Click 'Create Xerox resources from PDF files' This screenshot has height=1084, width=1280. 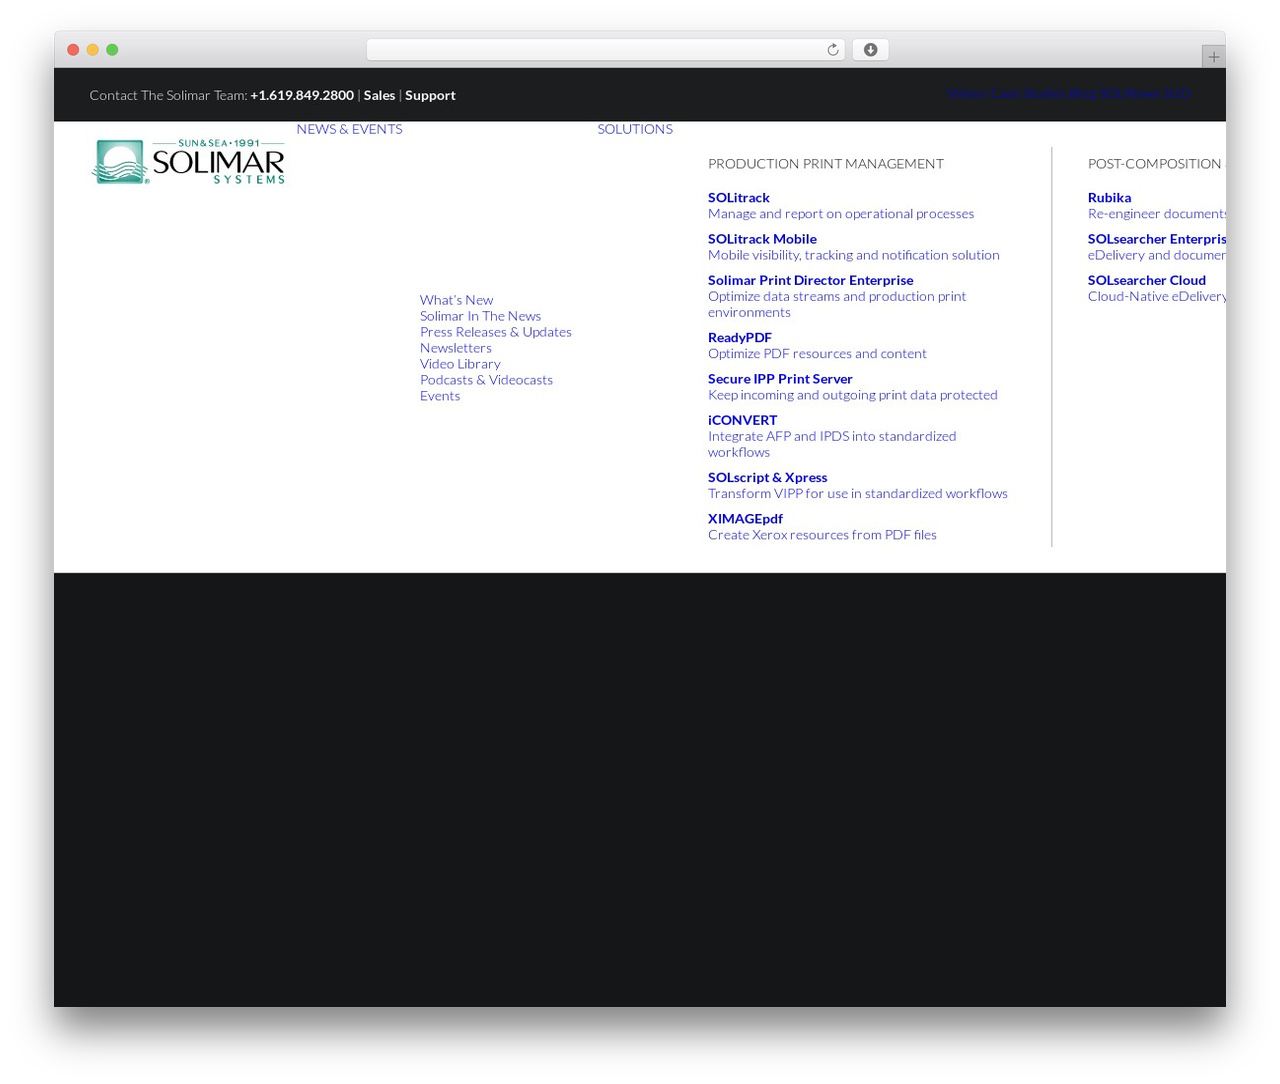822,535
